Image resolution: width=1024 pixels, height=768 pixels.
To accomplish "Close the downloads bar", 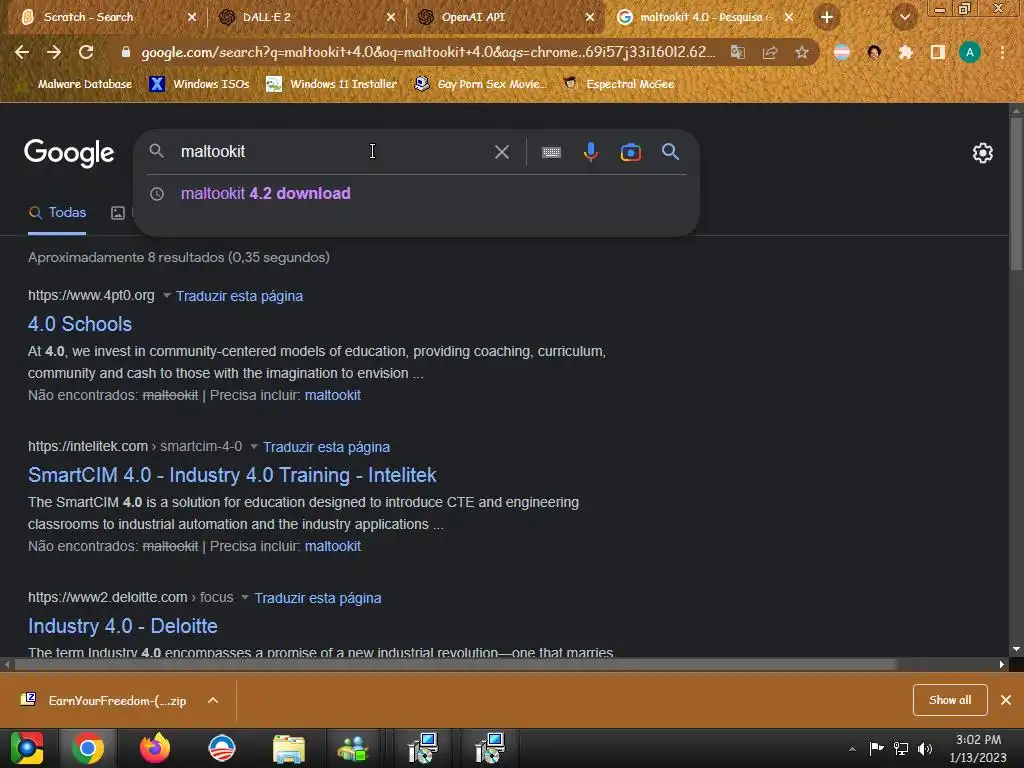I will [1006, 700].
